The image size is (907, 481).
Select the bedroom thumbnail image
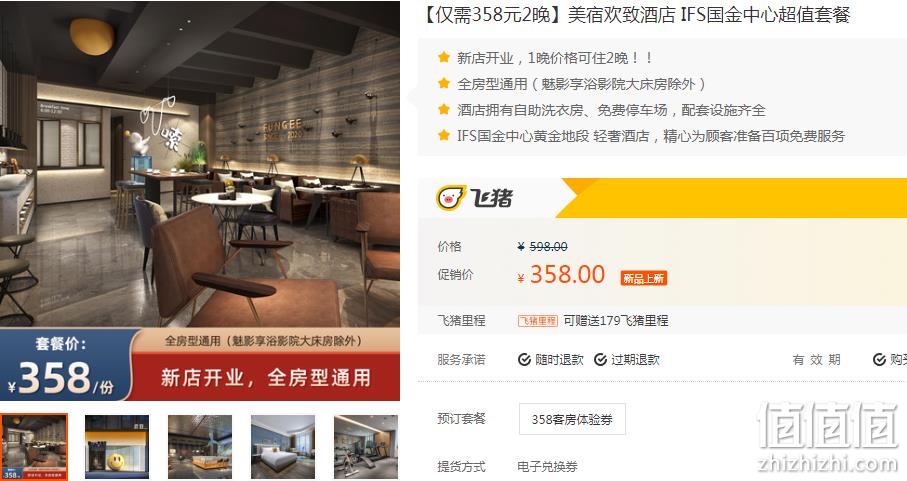(x=283, y=447)
